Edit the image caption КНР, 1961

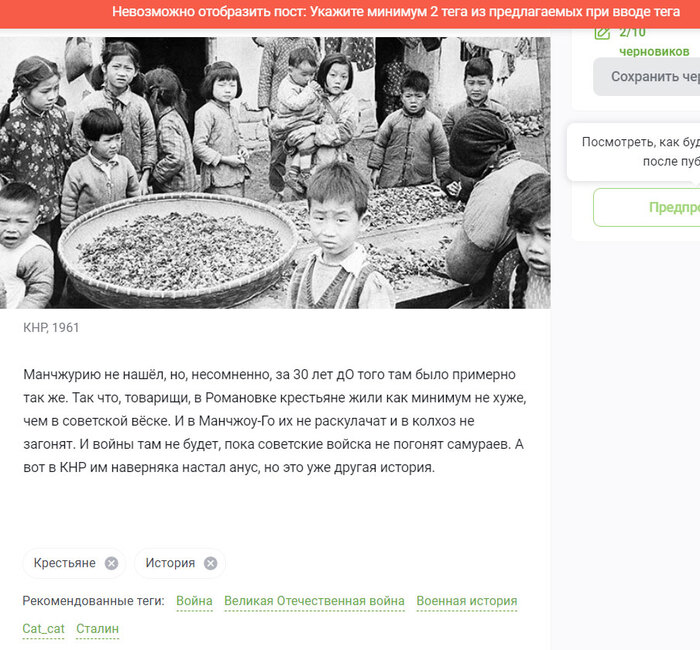click(51, 328)
